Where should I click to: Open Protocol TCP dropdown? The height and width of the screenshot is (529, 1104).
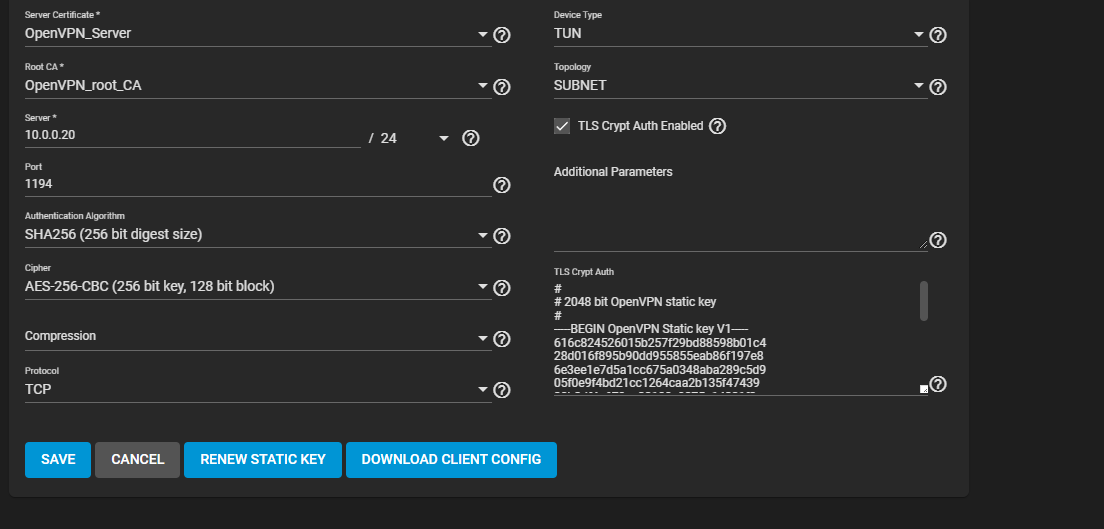[x=482, y=389]
